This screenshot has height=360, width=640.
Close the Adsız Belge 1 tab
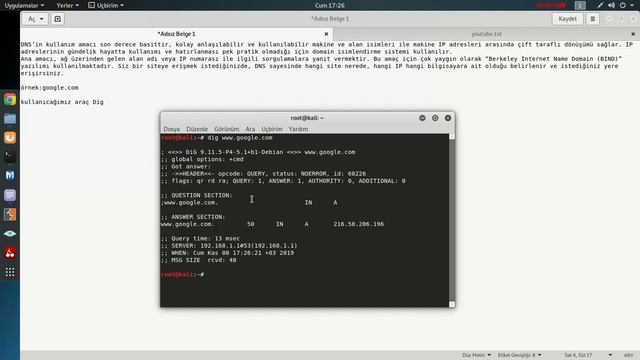point(326,34)
